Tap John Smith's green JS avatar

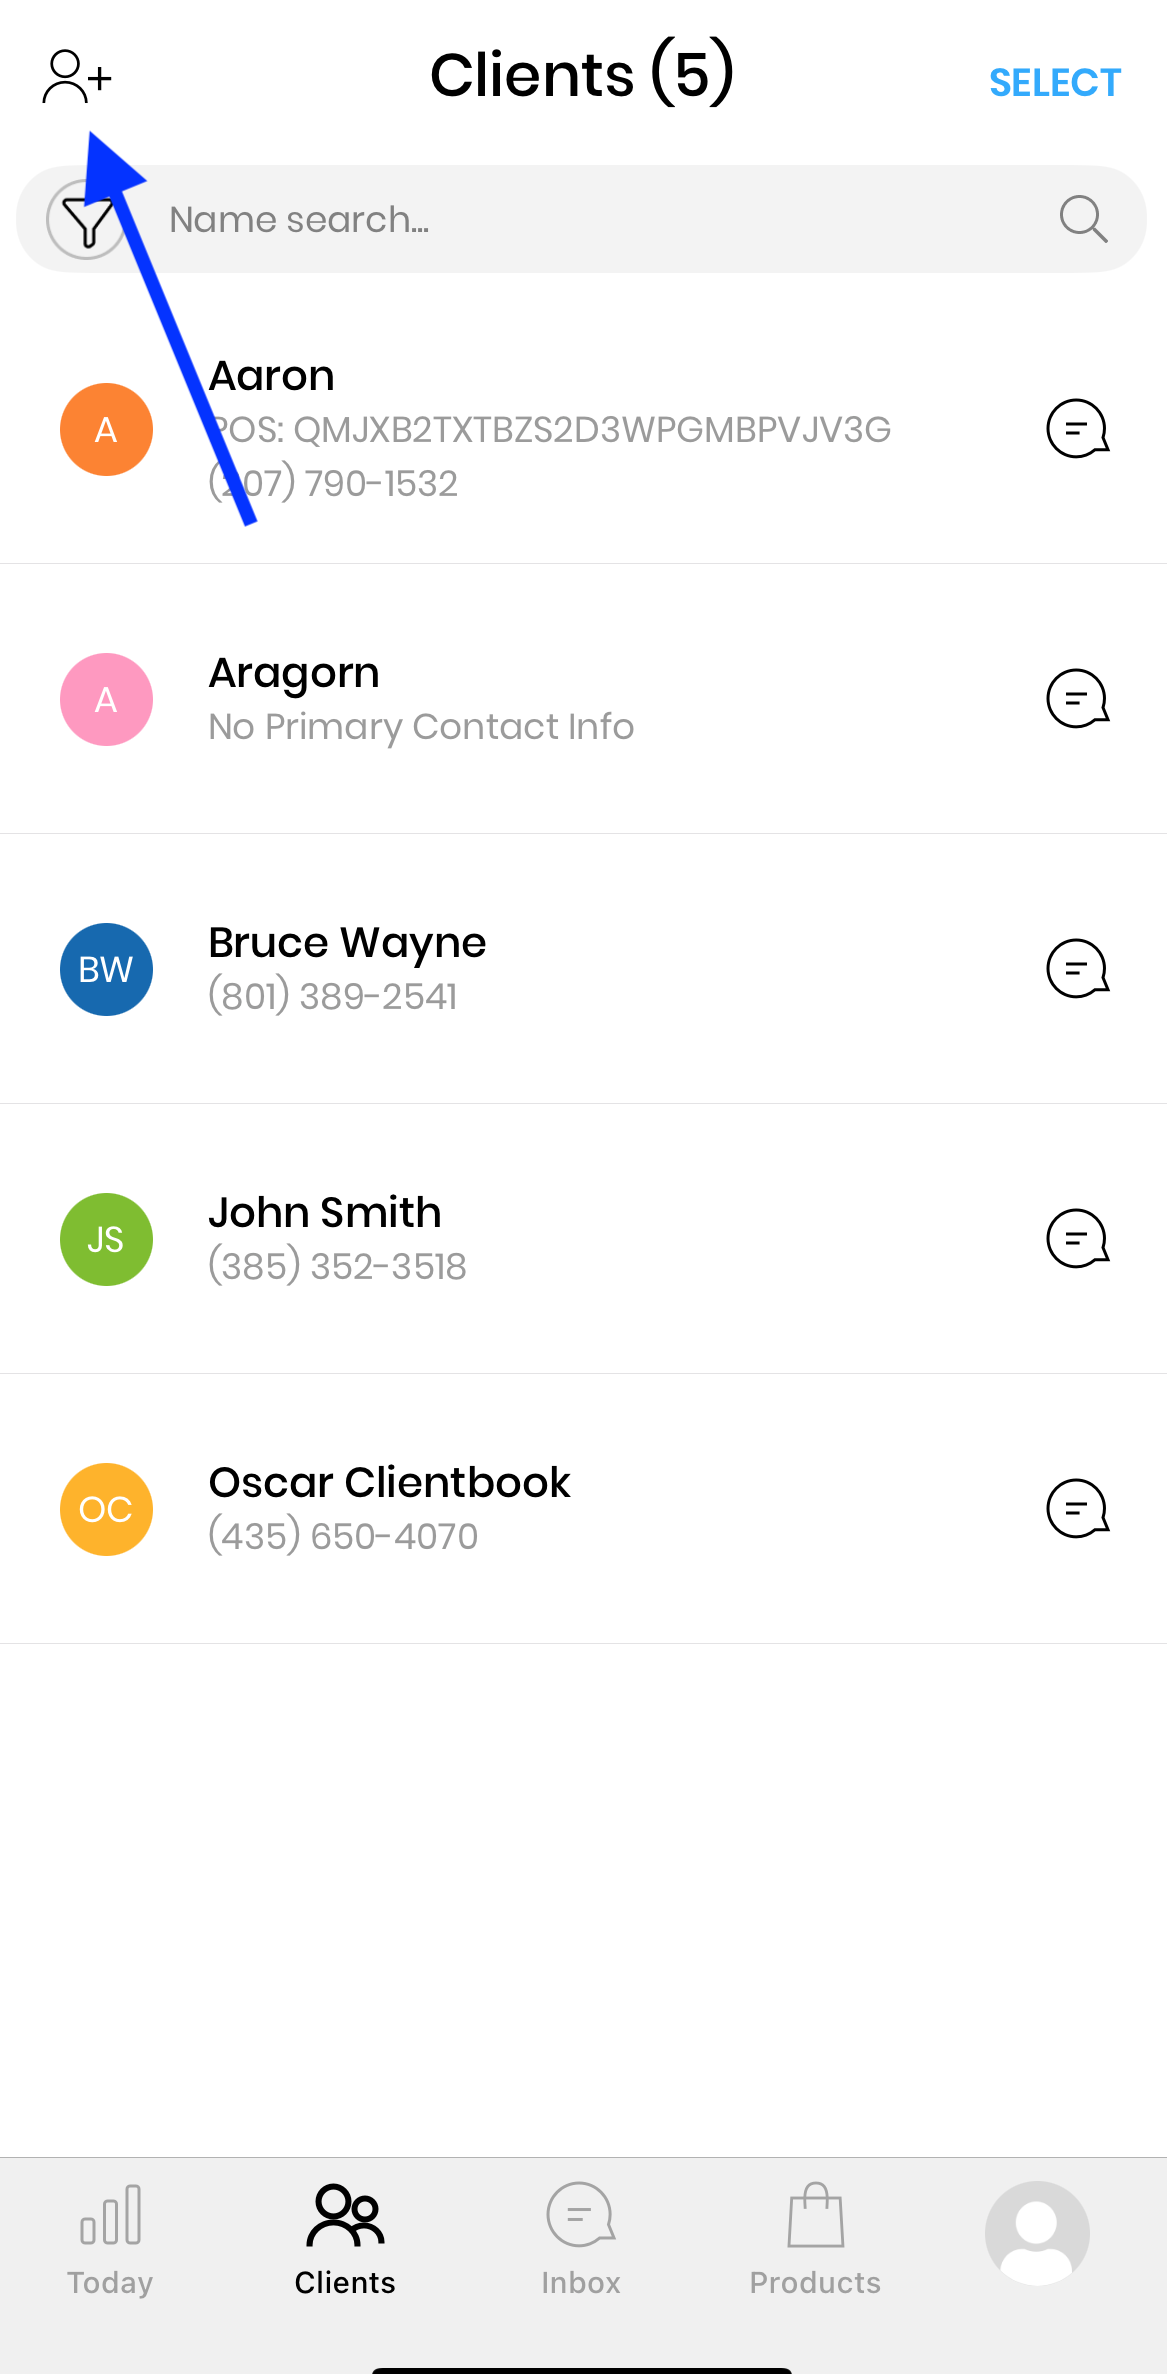[106, 1239]
